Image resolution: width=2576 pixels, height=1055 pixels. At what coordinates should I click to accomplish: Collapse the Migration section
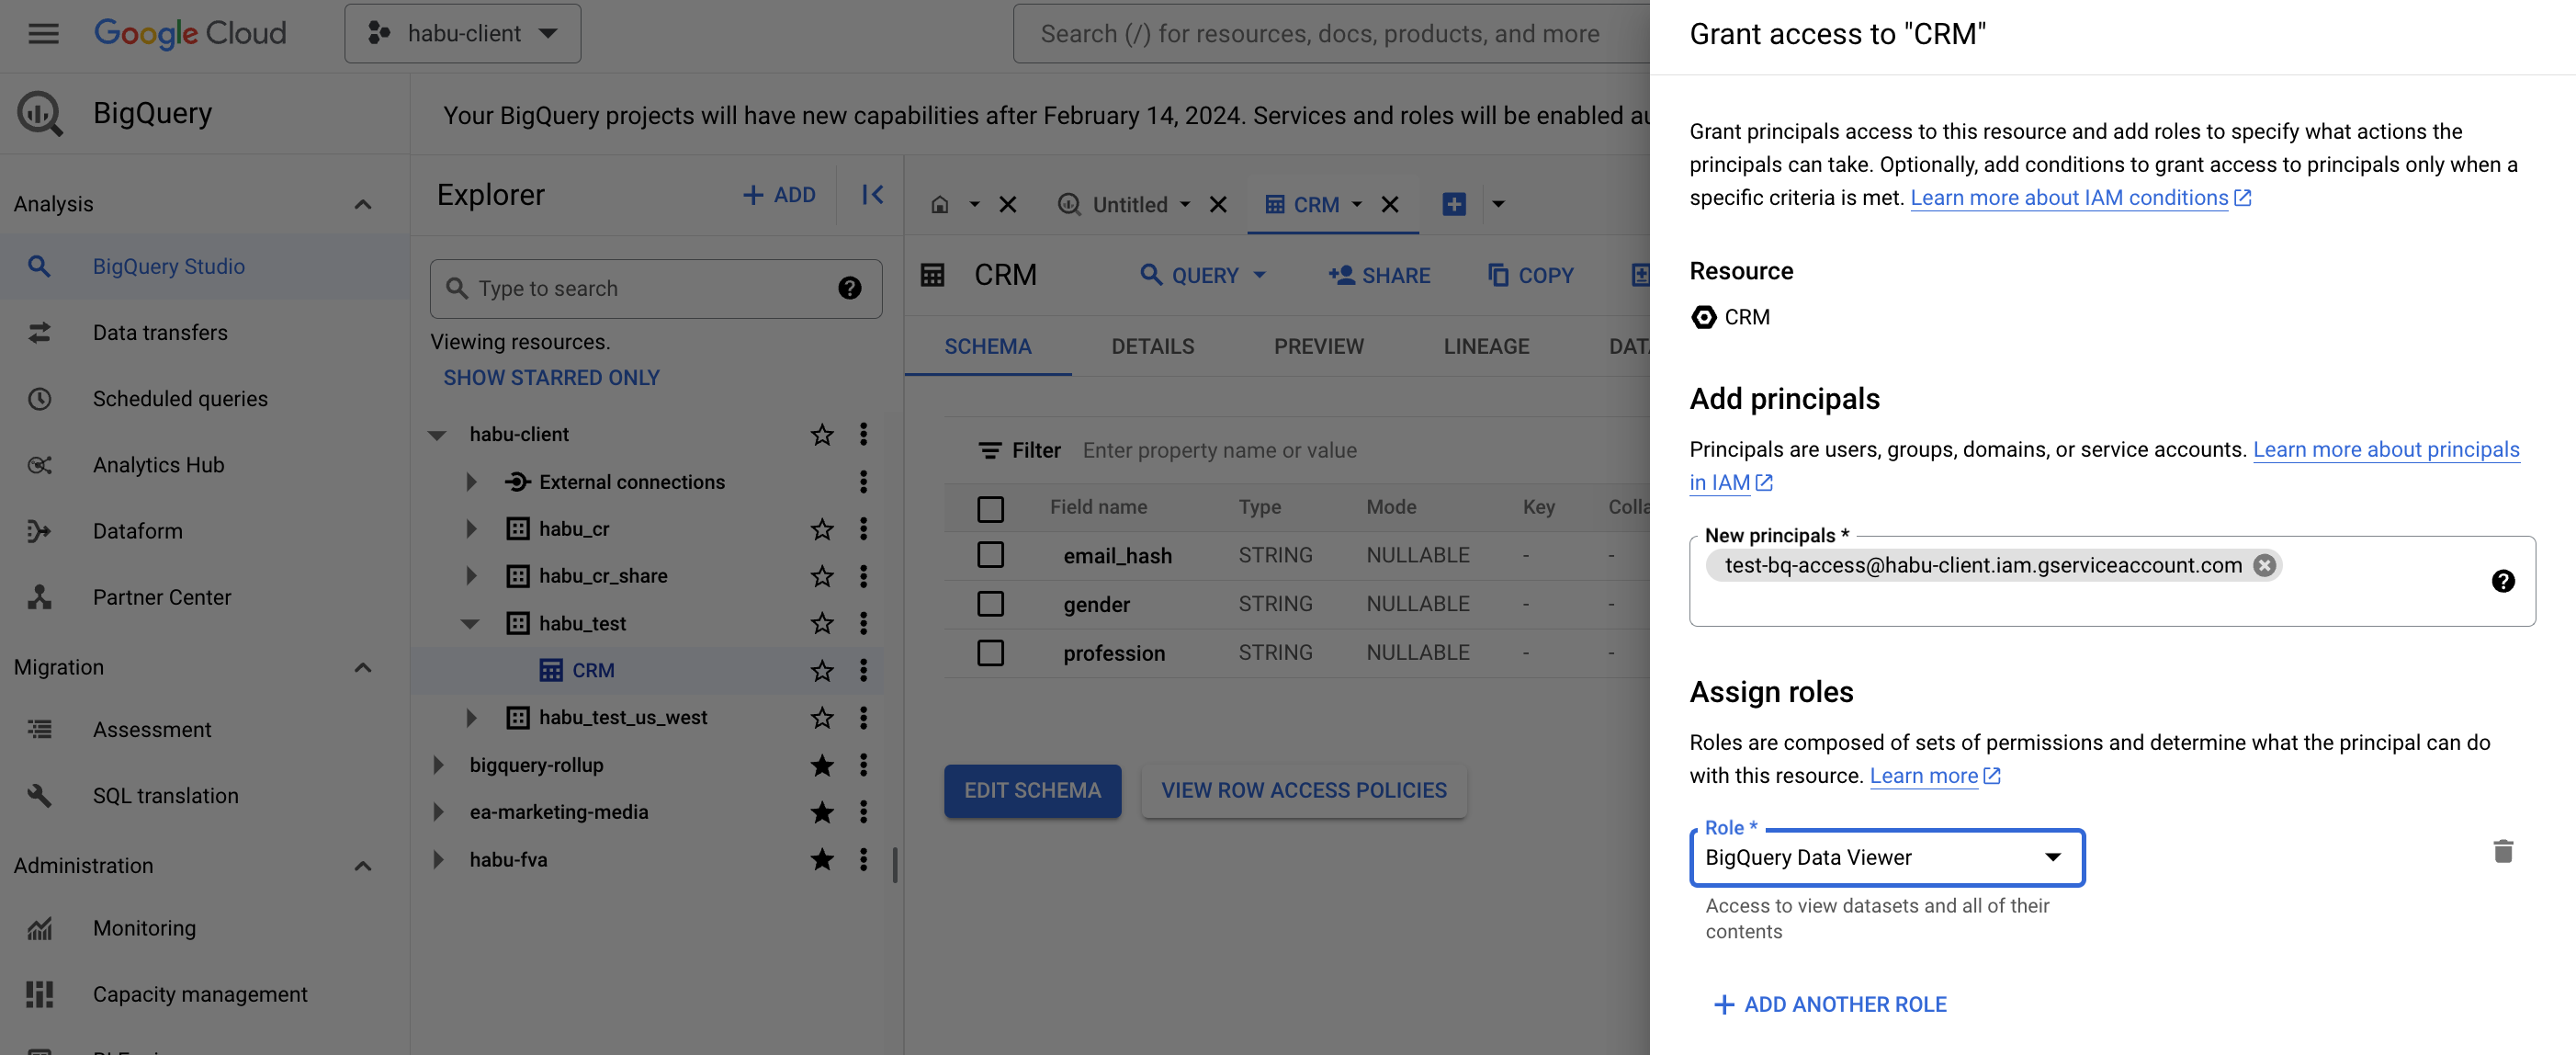click(x=363, y=667)
